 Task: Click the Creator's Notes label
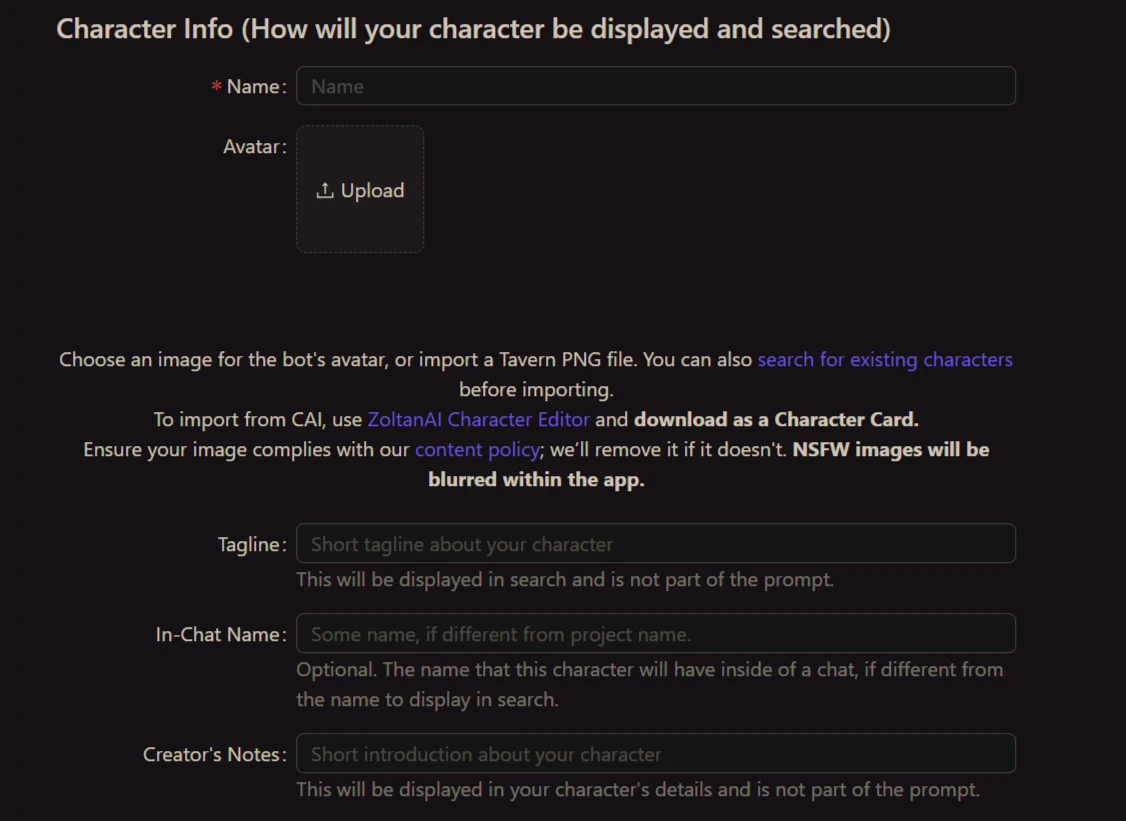(x=212, y=755)
